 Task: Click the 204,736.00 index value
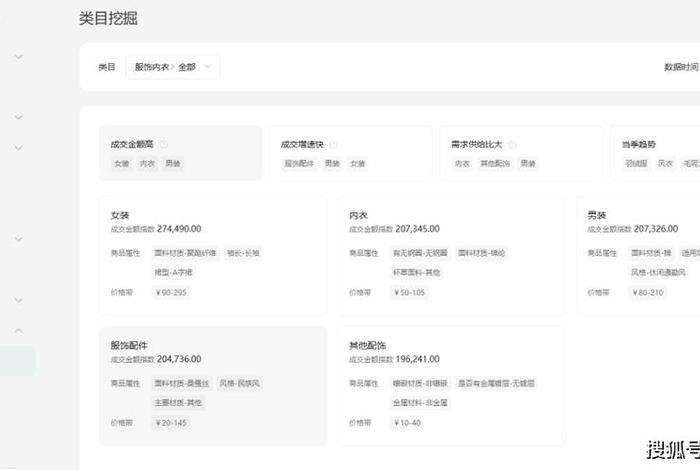pos(179,359)
